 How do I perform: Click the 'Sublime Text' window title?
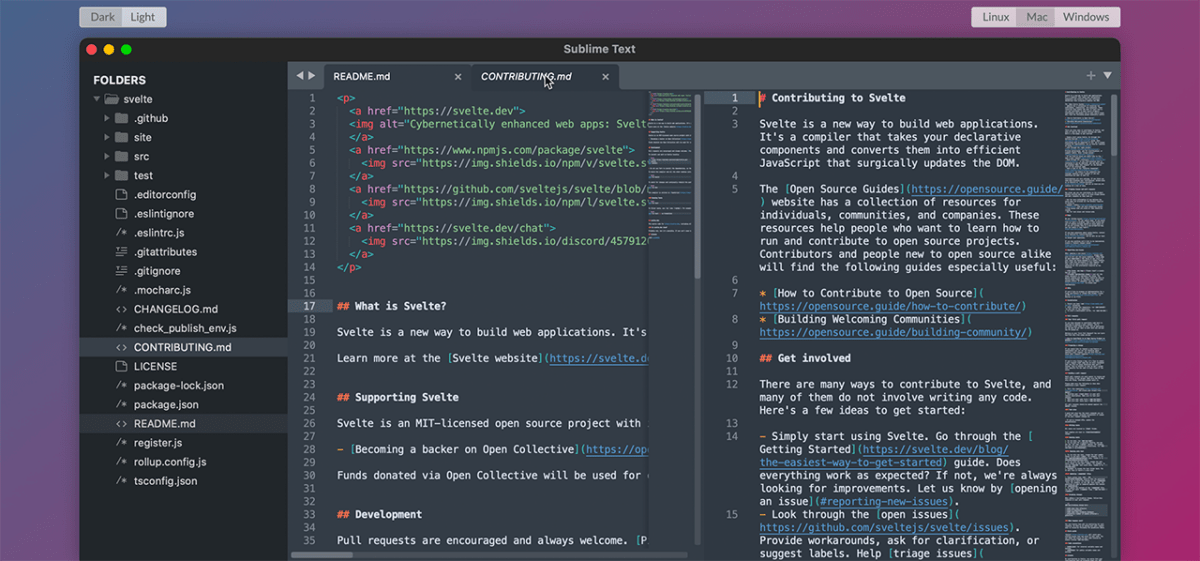[x=599, y=48]
